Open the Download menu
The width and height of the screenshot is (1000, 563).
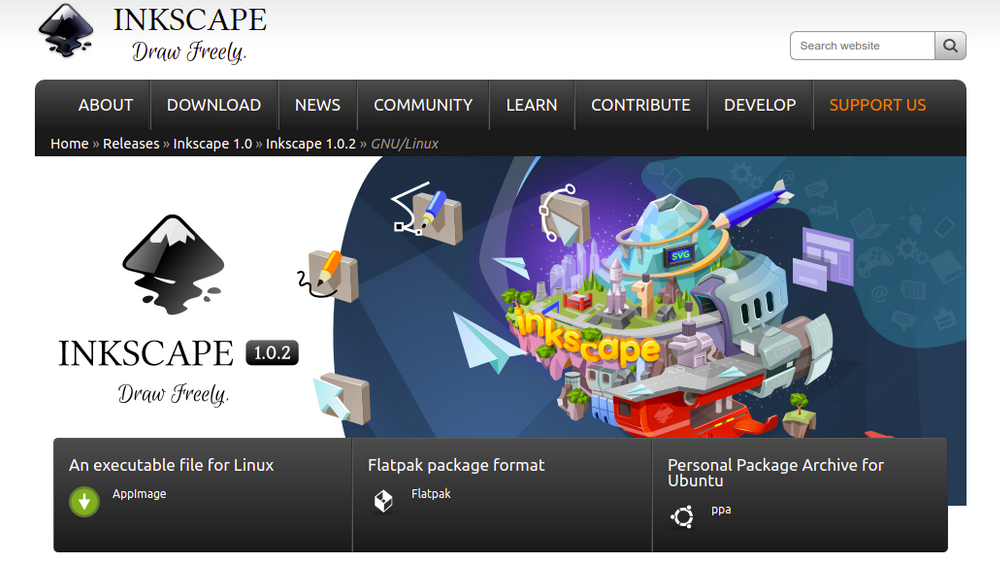[x=213, y=105]
